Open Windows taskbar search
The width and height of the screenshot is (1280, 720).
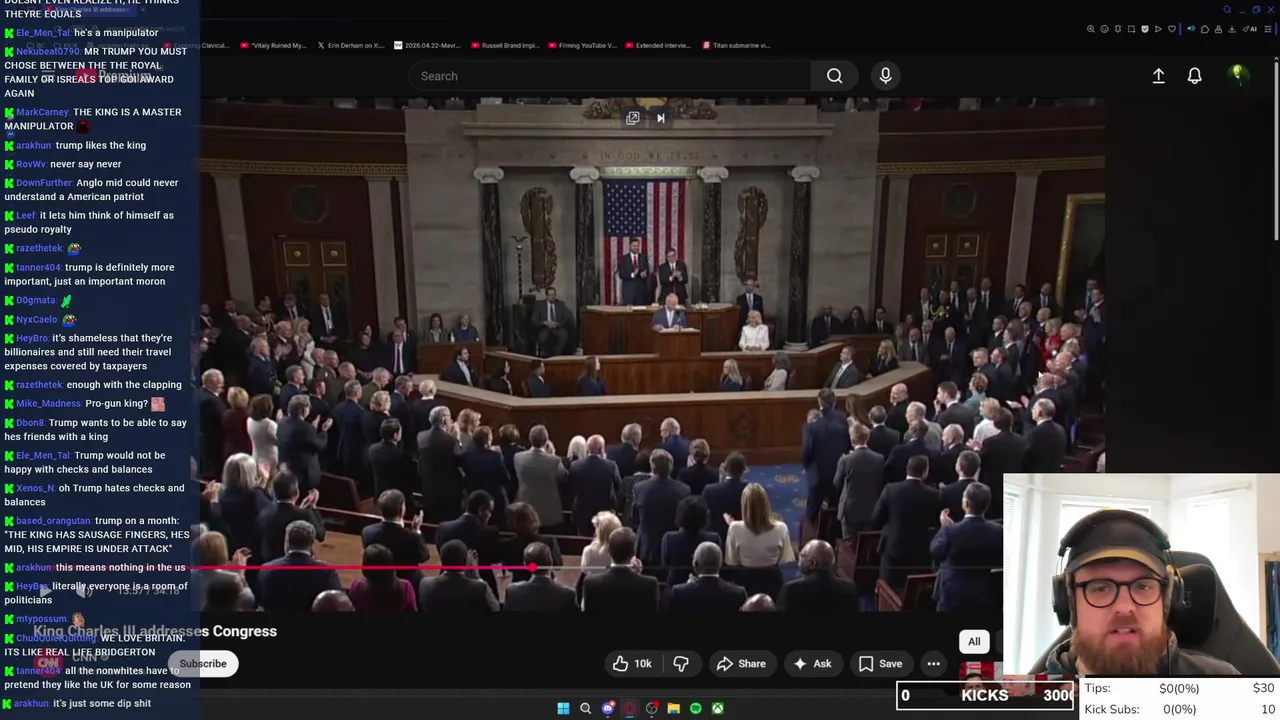coord(585,709)
